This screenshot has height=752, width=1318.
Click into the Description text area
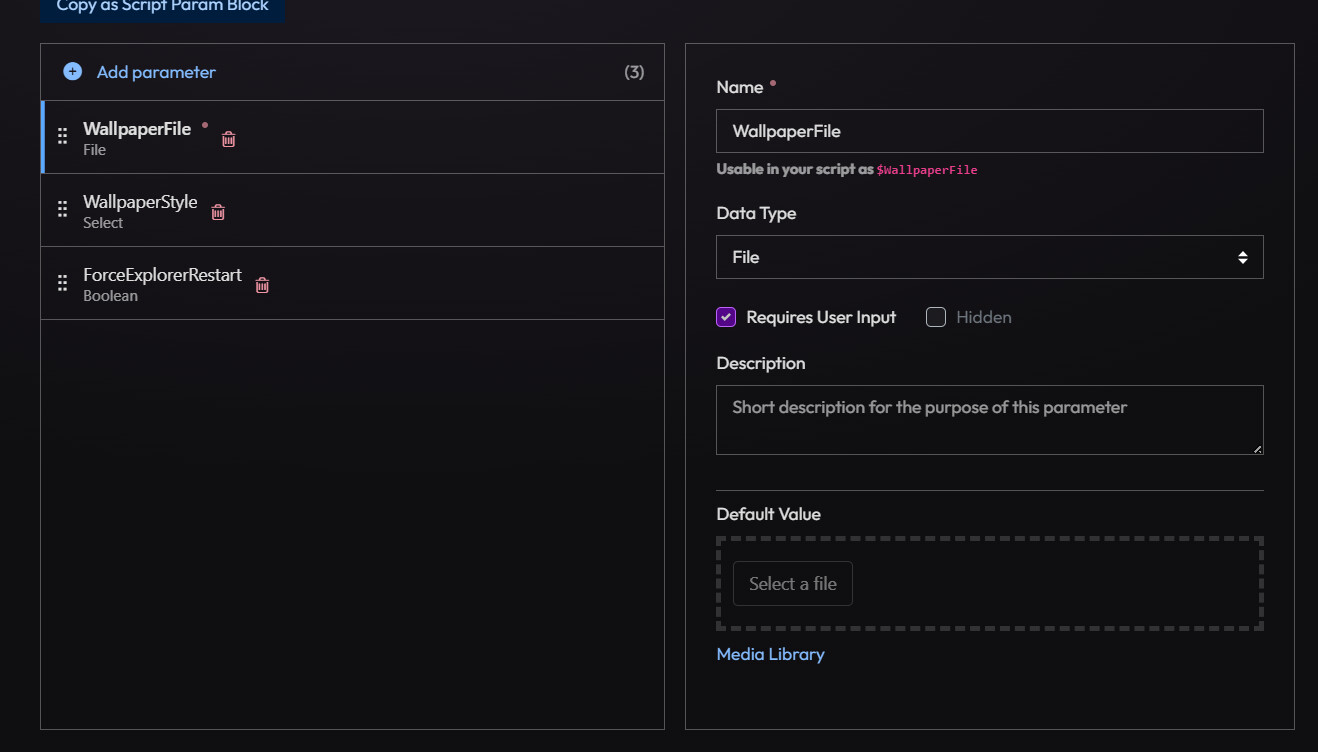click(x=990, y=420)
